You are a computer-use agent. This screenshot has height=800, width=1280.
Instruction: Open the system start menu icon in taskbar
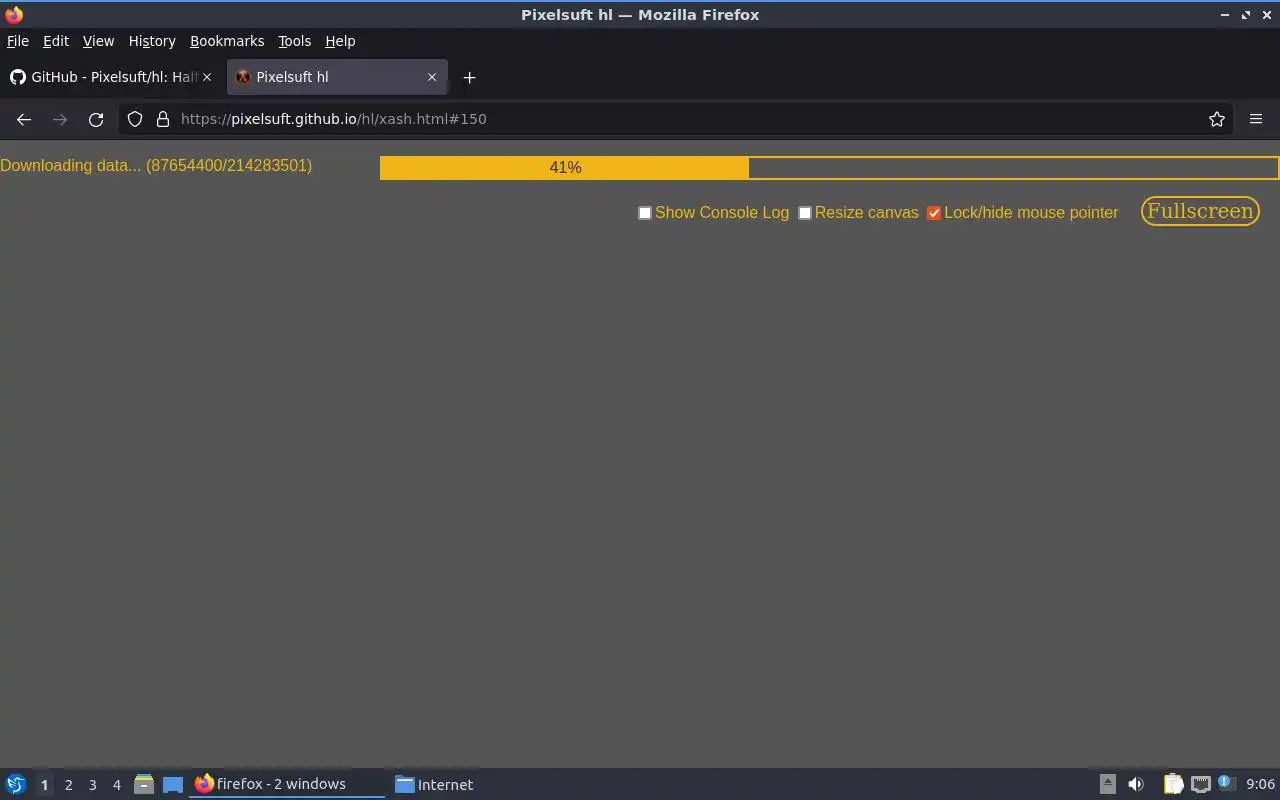(x=16, y=784)
